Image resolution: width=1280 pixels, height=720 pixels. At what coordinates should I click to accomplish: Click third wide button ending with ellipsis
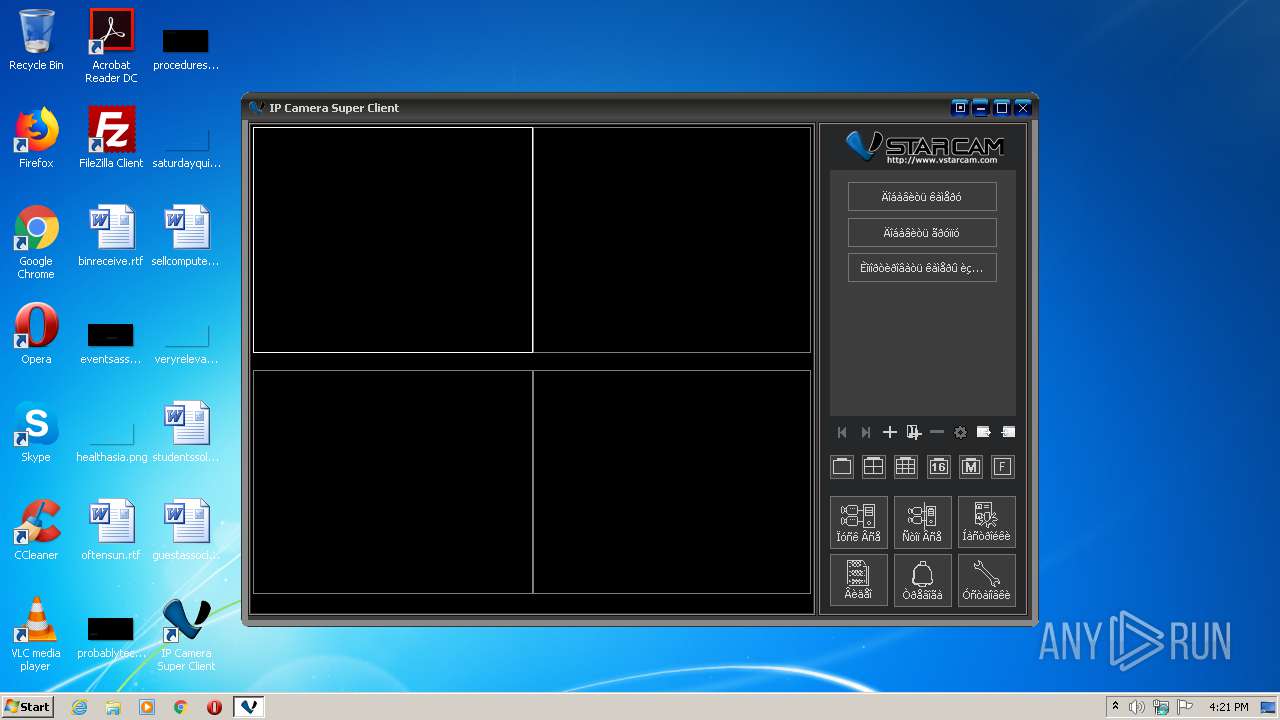[x=922, y=268]
